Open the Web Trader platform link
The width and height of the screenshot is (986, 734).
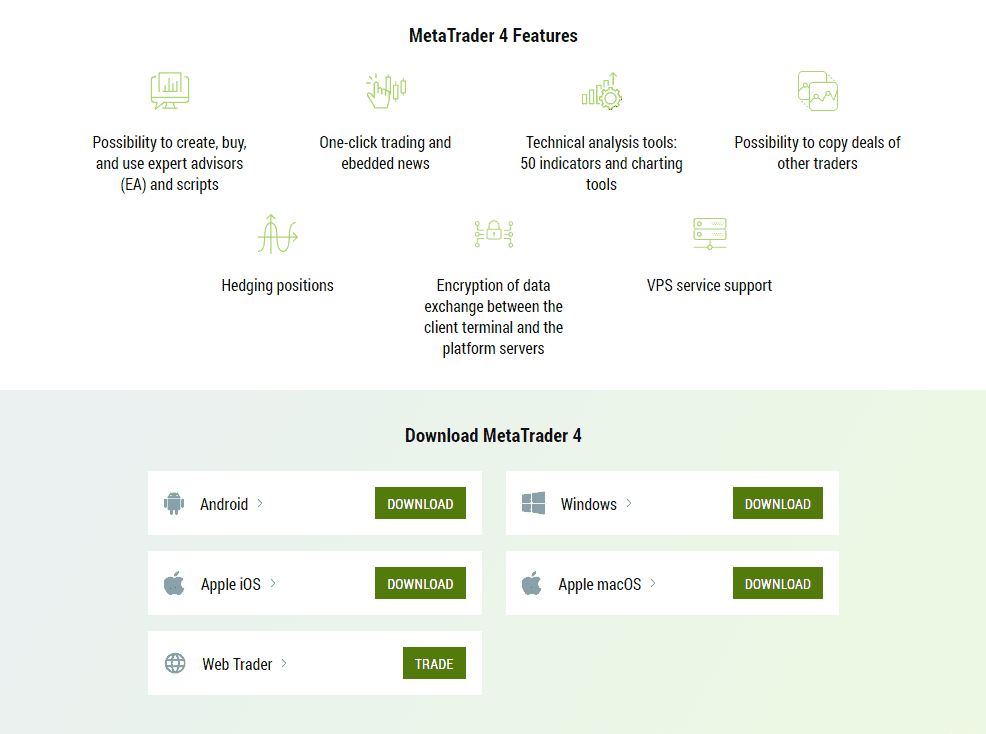coord(237,664)
